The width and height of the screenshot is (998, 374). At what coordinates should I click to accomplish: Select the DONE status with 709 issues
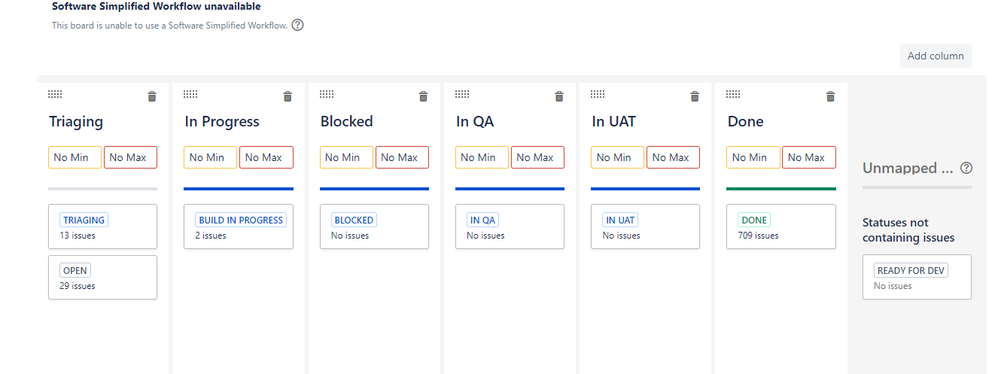point(781,226)
